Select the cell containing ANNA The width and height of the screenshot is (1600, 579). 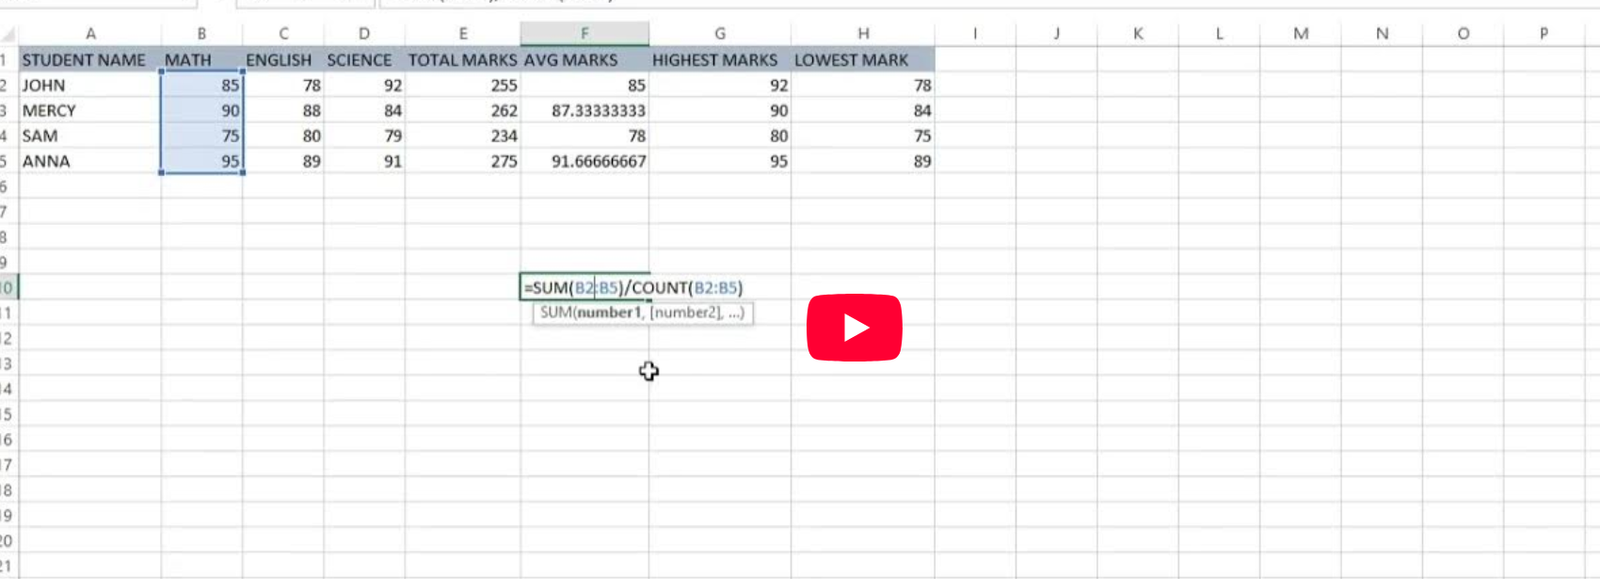pos(47,161)
